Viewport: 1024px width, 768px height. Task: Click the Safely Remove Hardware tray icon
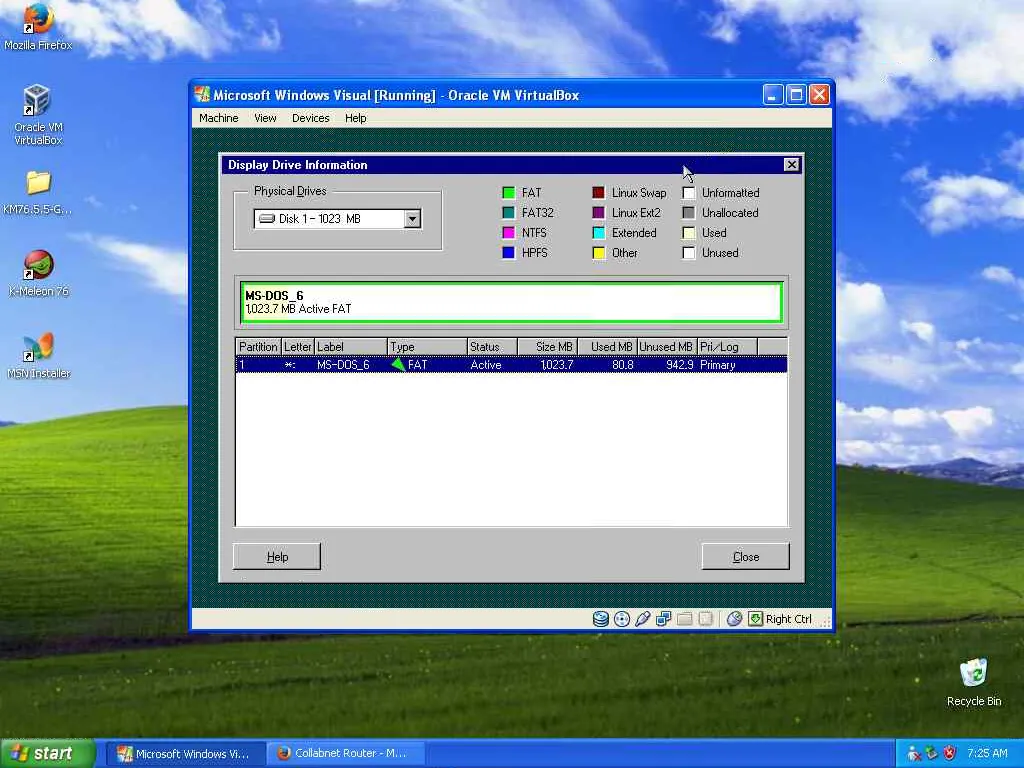[x=931, y=753]
